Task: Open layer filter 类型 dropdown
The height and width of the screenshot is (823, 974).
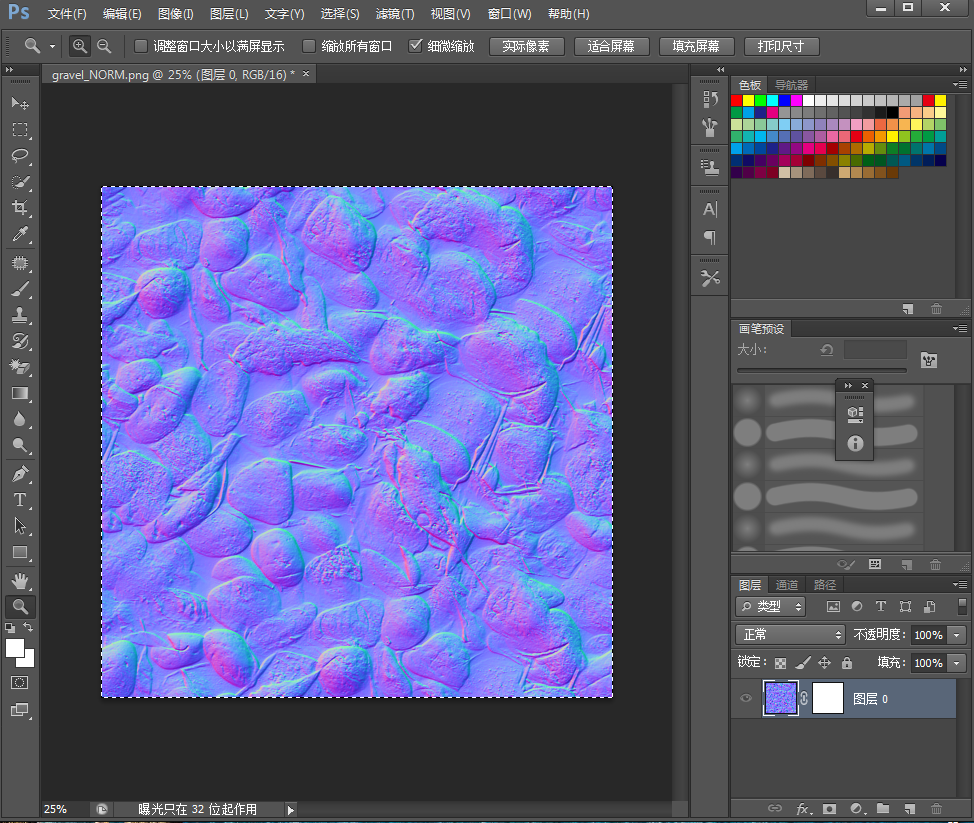Action: coord(770,606)
